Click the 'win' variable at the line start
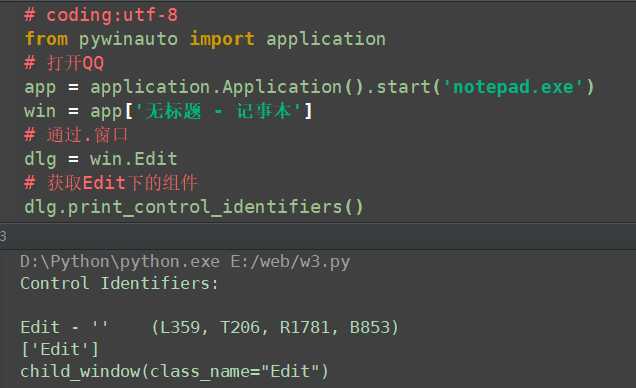Image resolution: width=636 pixels, height=388 pixels. [40, 111]
